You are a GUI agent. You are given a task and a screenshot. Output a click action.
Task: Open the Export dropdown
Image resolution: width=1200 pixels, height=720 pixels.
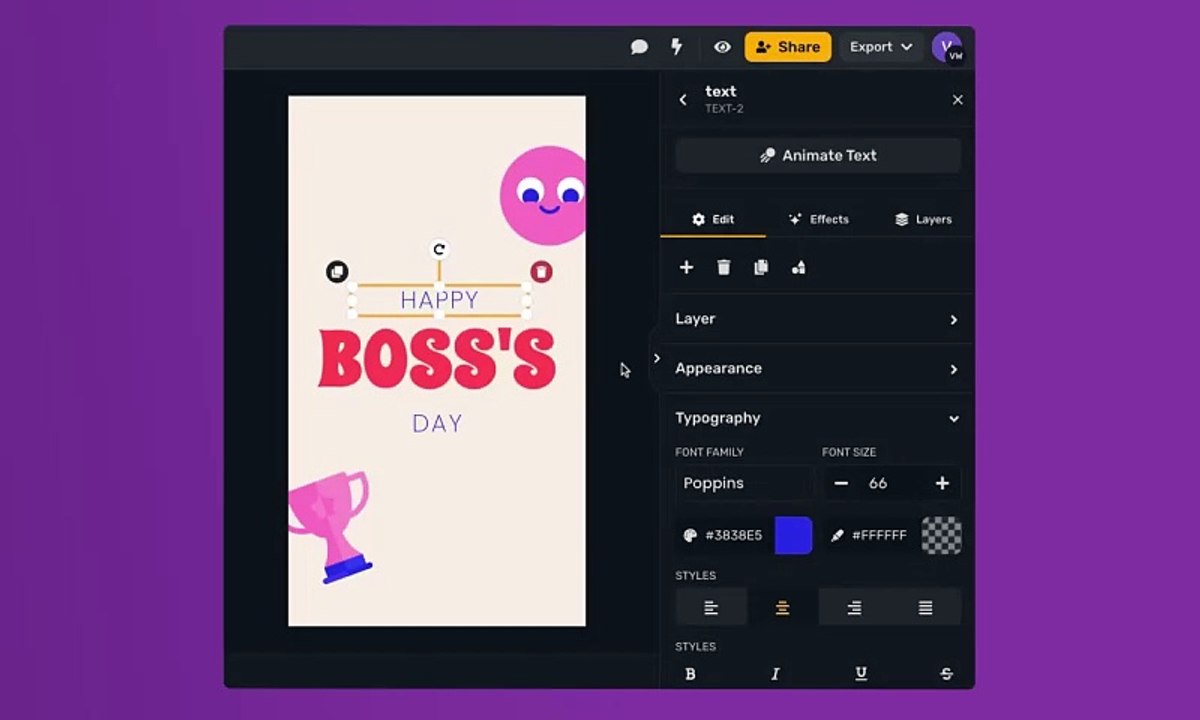881,47
